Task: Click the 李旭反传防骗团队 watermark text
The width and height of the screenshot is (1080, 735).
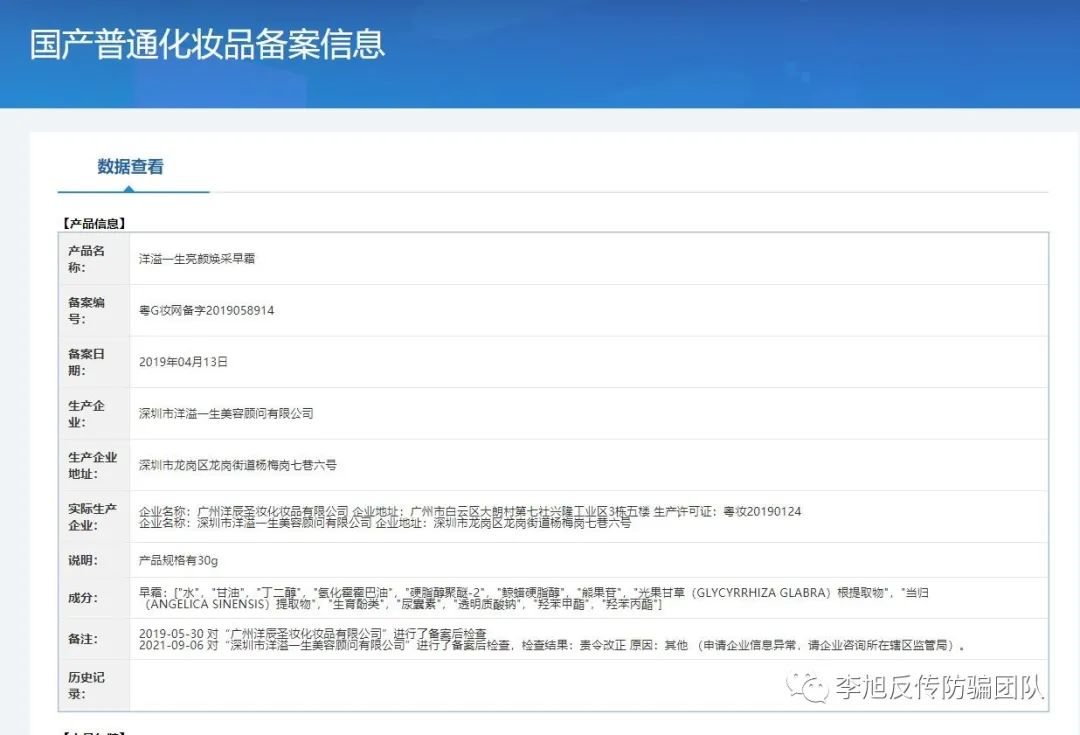Action: 940,687
